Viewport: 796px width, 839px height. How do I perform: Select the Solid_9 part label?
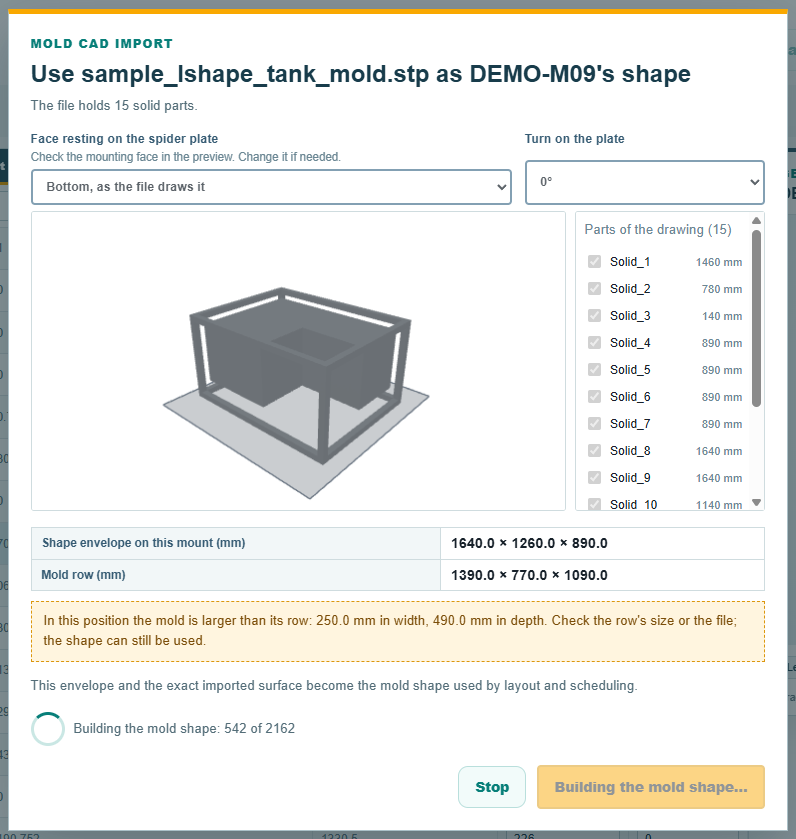(630, 477)
